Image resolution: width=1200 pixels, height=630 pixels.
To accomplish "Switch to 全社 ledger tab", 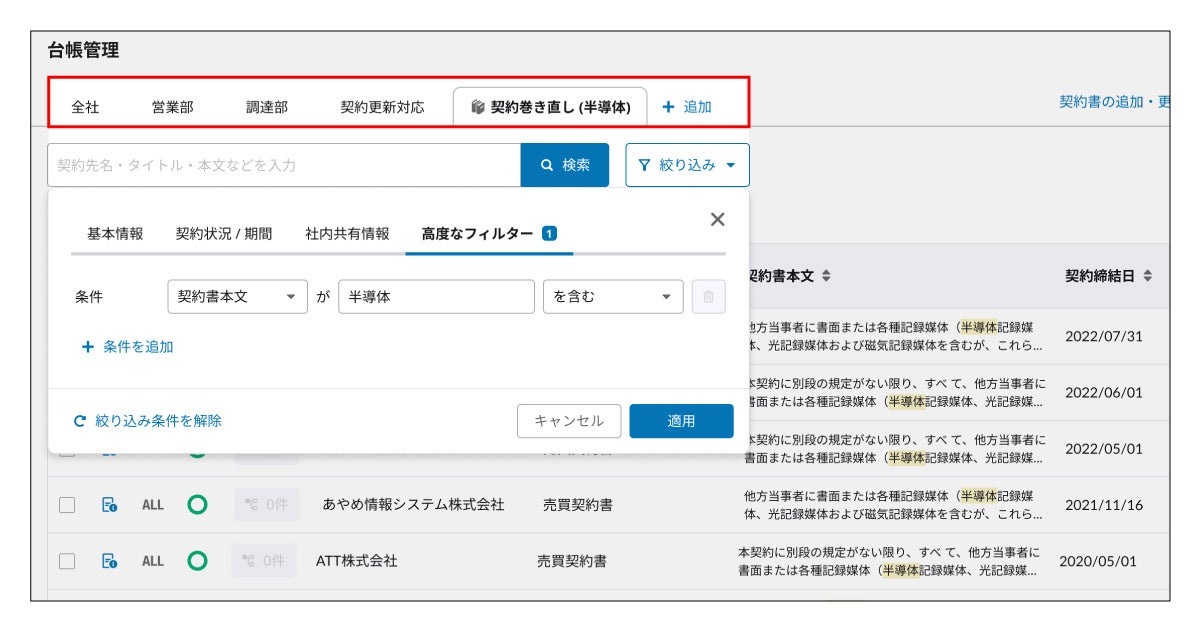I will [x=85, y=107].
